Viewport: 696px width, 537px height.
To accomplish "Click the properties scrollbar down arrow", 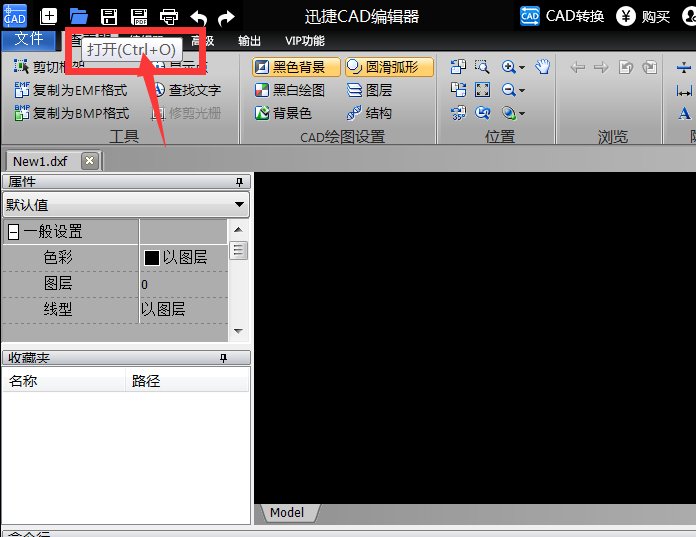I will tap(238, 331).
